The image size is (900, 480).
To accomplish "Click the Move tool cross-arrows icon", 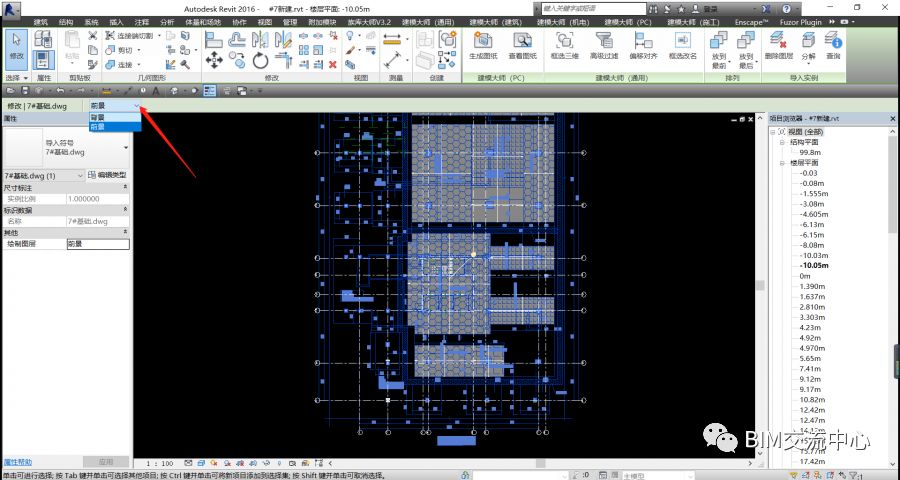I will tap(214, 60).
